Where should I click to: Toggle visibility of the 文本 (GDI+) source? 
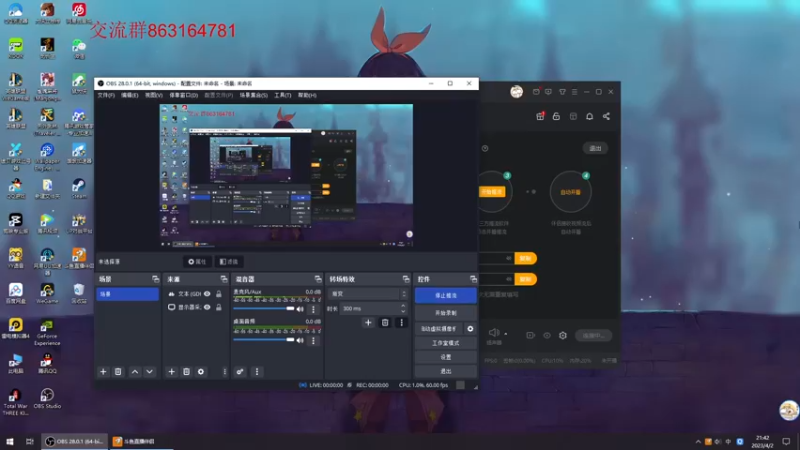click(x=207, y=294)
